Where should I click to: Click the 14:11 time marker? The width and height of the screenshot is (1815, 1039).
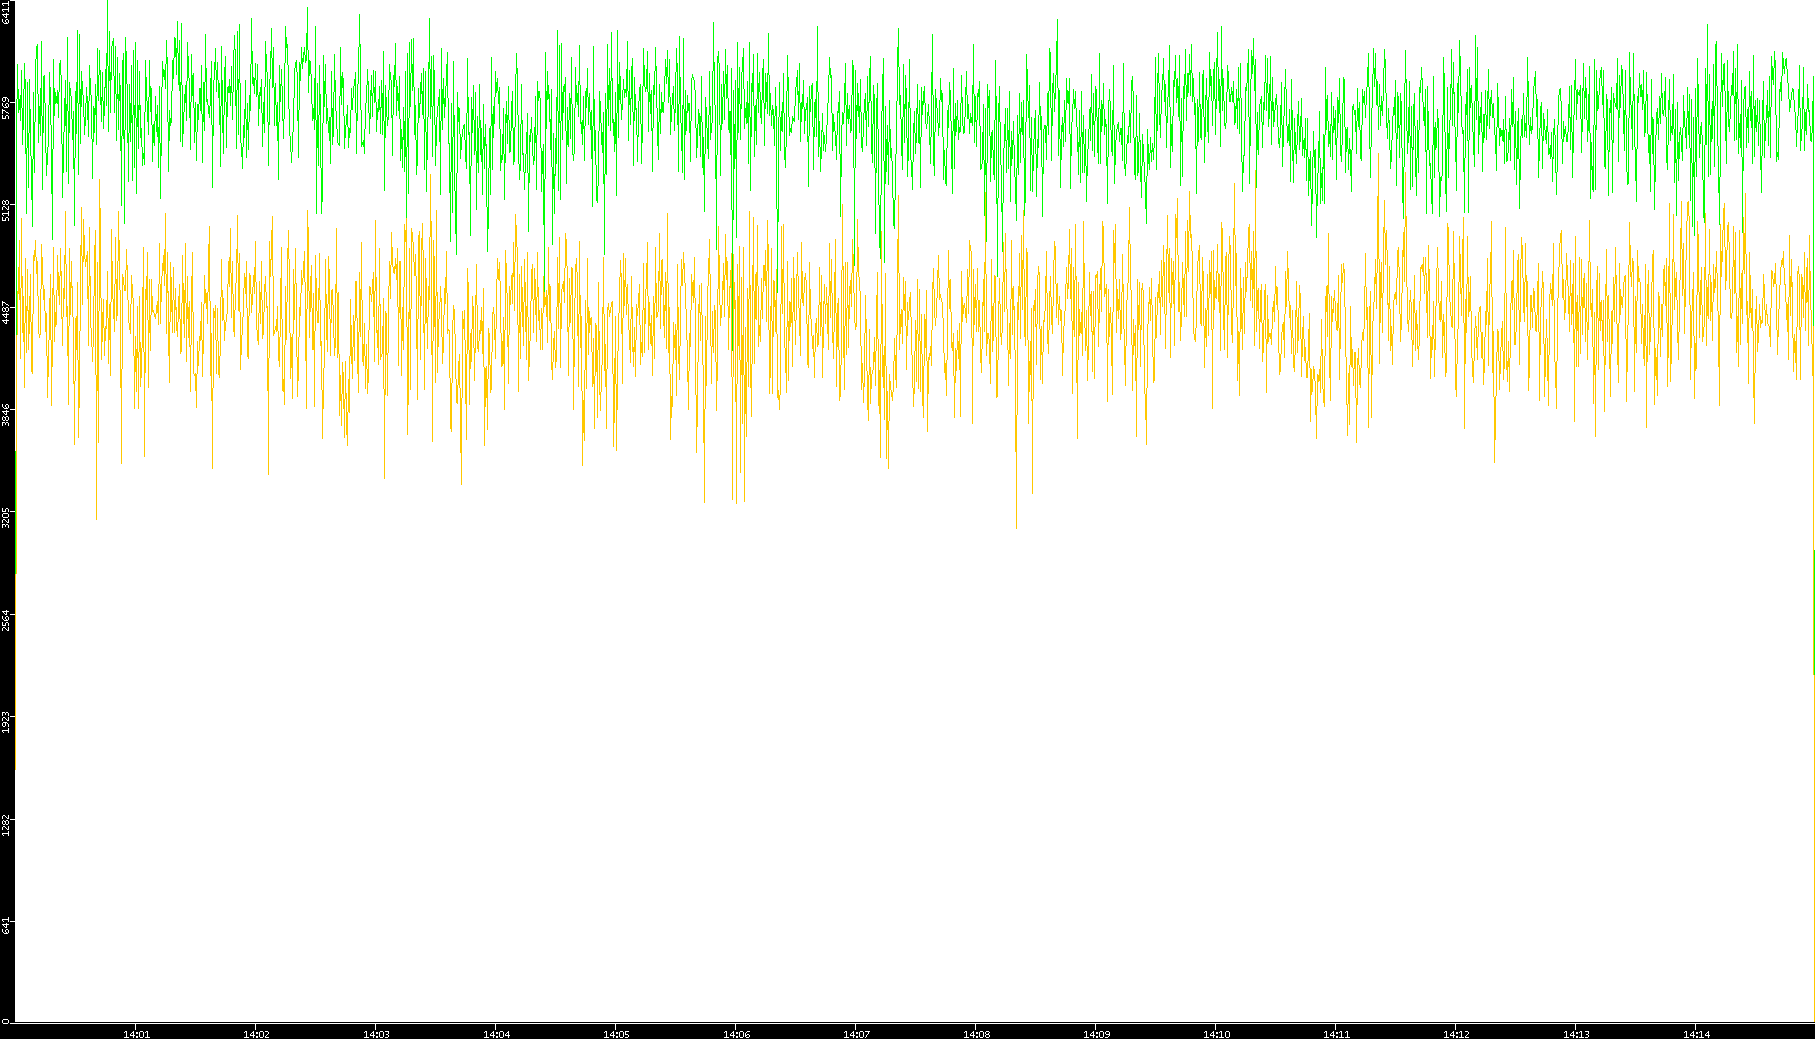tap(1336, 1033)
